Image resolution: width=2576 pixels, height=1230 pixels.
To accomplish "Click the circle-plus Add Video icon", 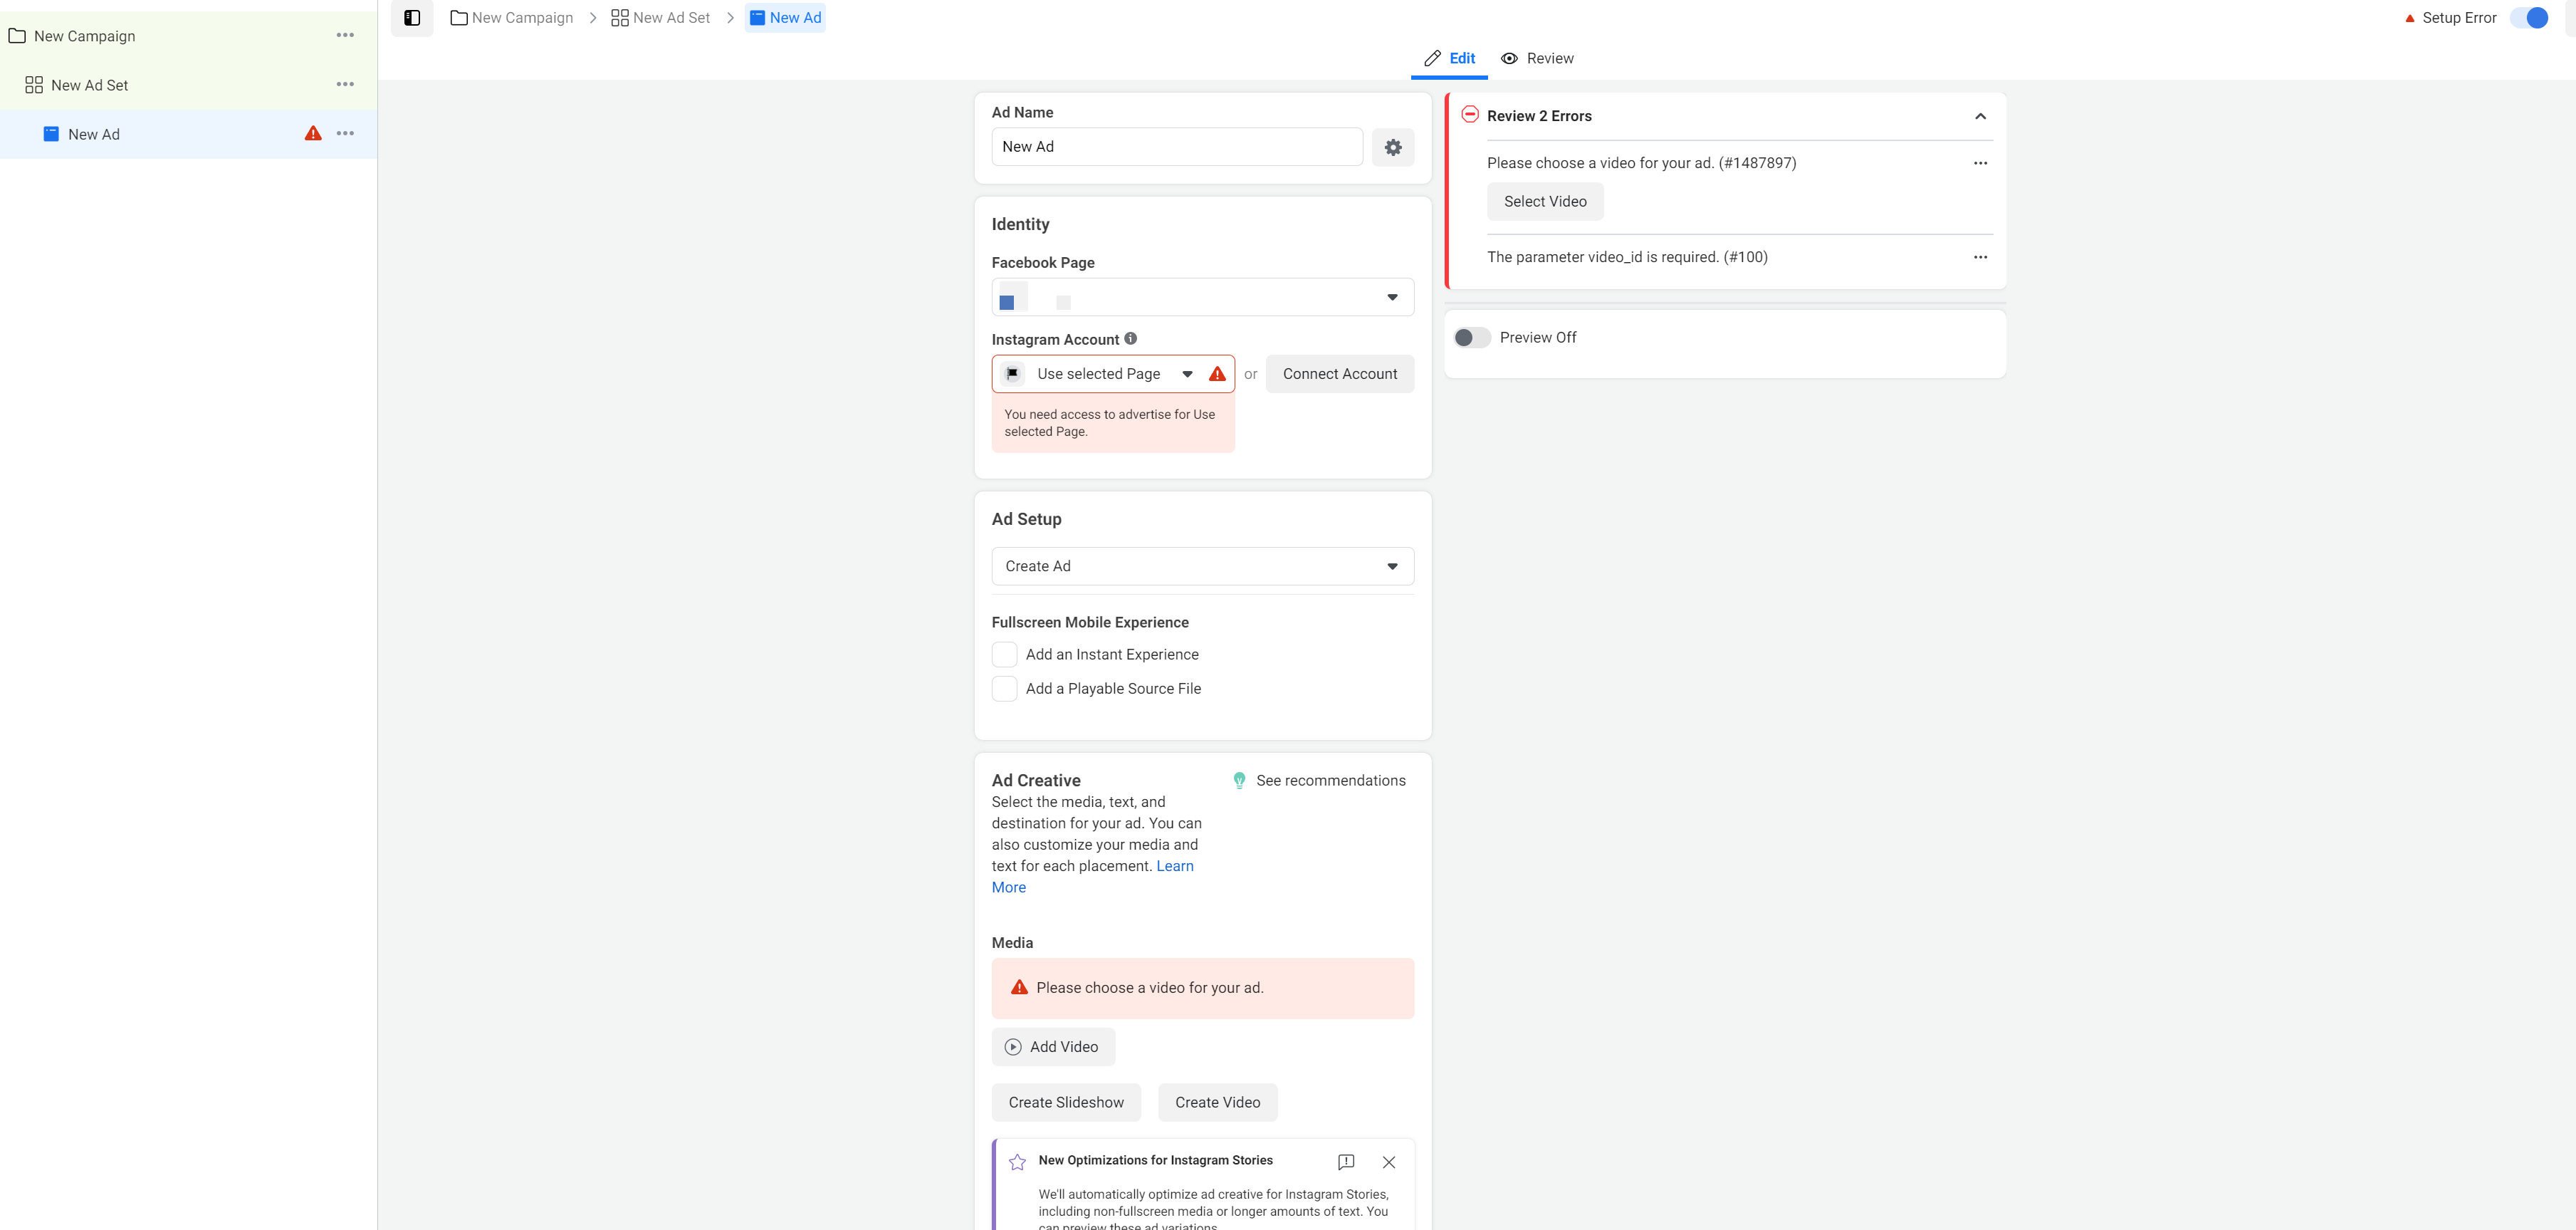I will (x=1014, y=1046).
